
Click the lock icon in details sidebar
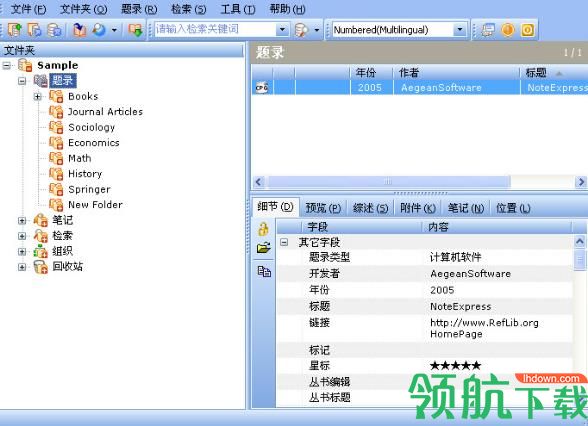coord(264,228)
